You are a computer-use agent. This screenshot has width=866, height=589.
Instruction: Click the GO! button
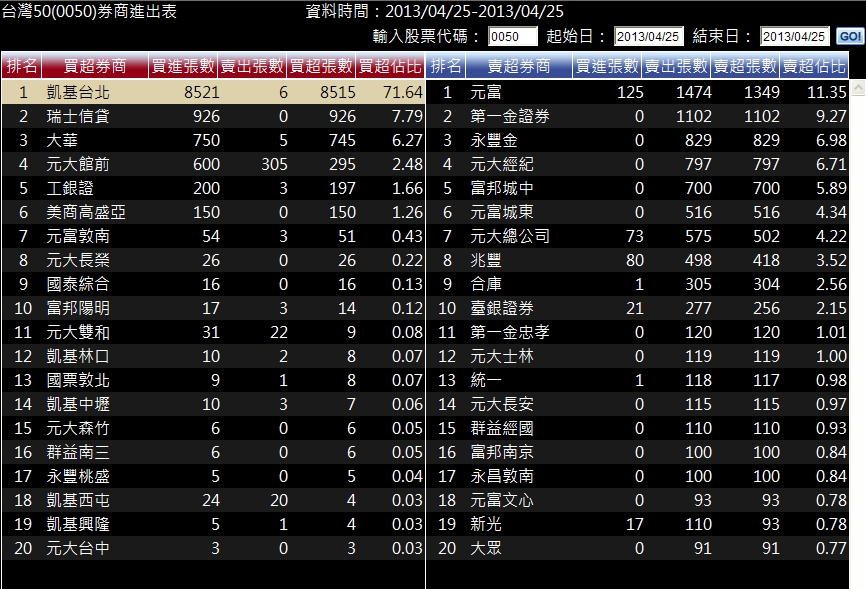[849, 36]
